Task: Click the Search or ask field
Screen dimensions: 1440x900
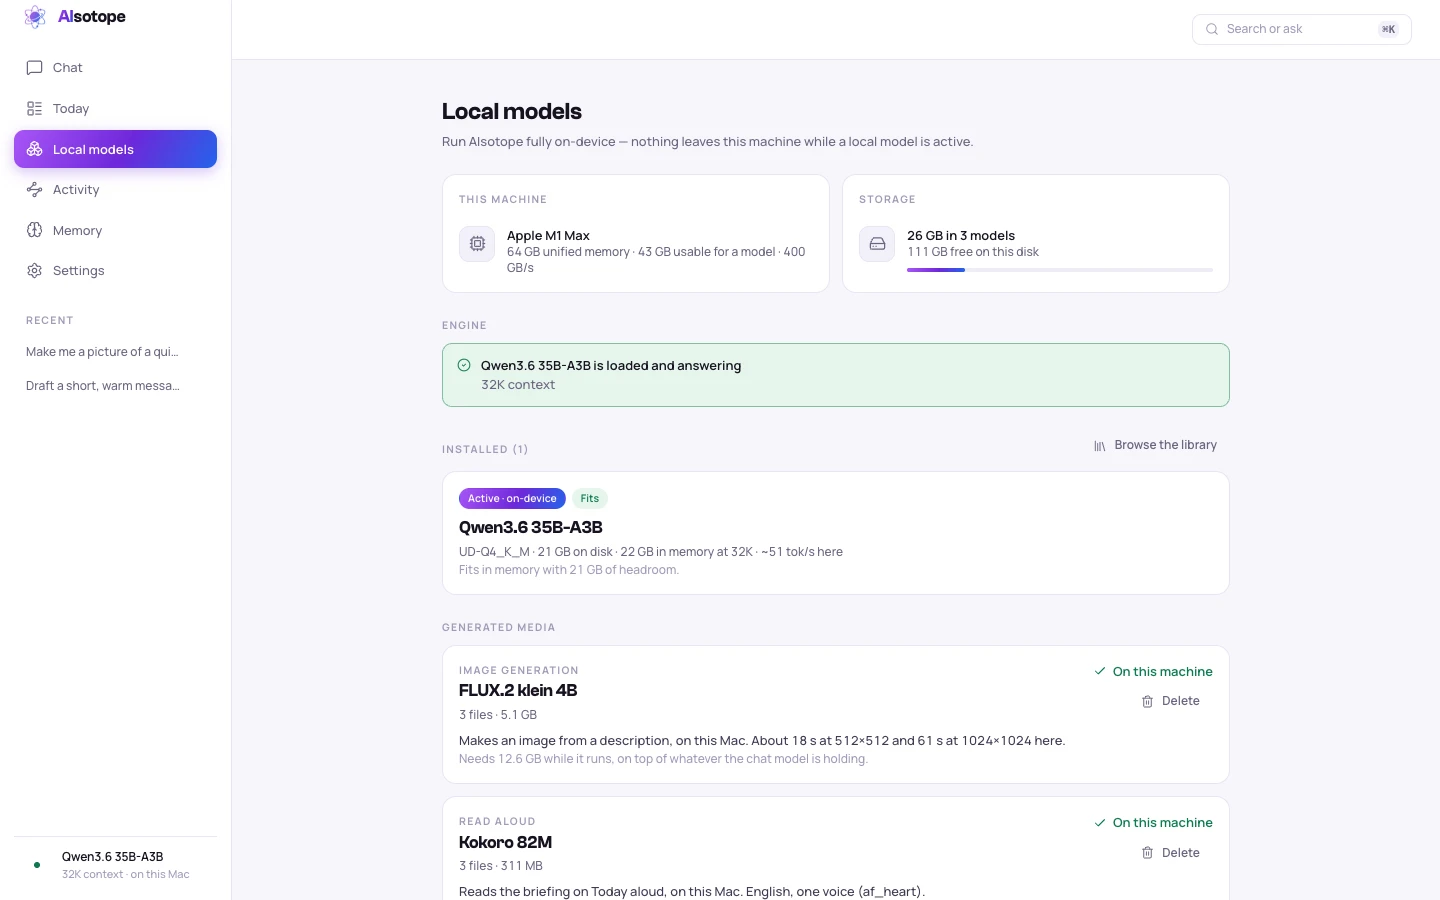Action: [1301, 29]
